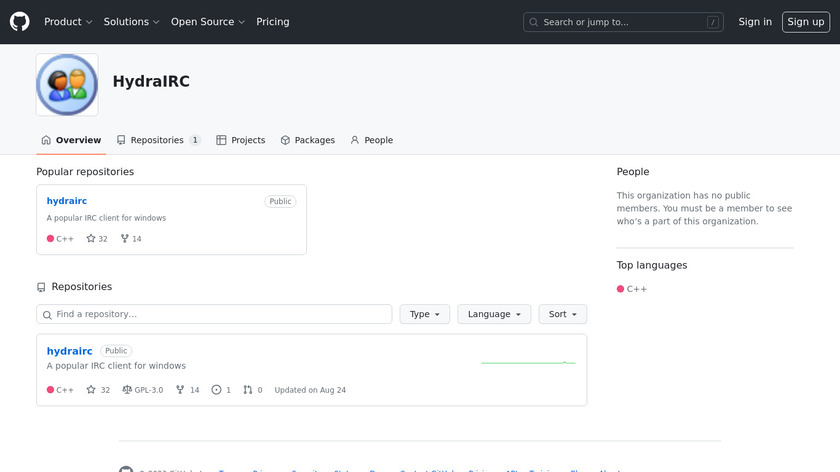Open the Type filter dropdown
Viewport: 840px width, 472px height.
[425, 314]
